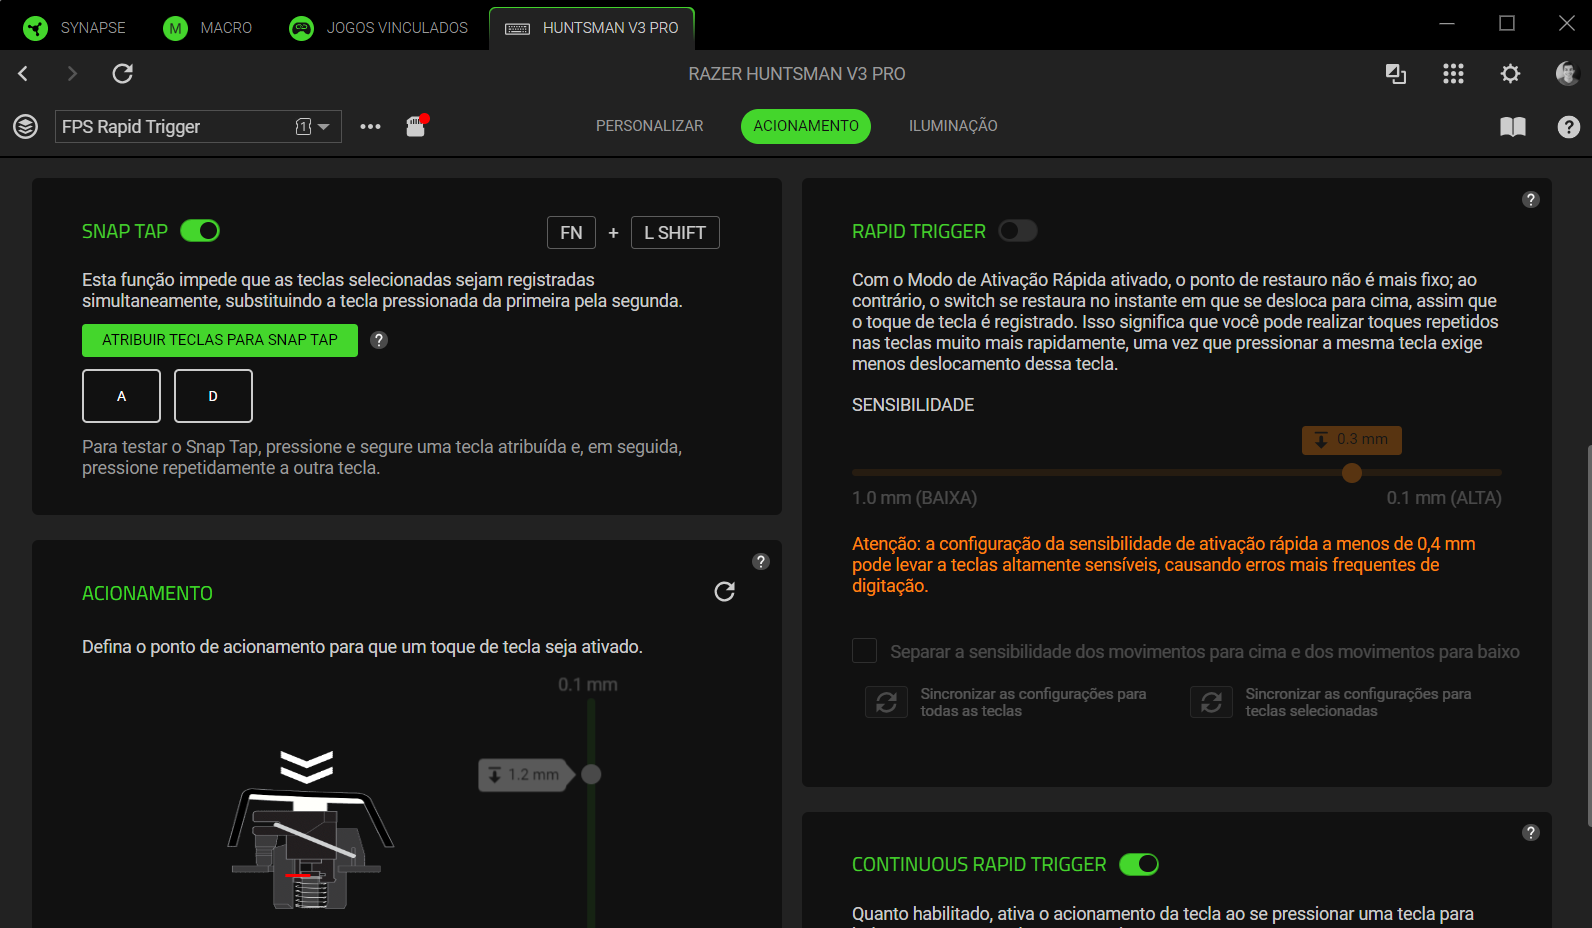Click the refresh icon in navigation bar
The width and height of the screenshot is (1592, 928).
click(122, 73)
